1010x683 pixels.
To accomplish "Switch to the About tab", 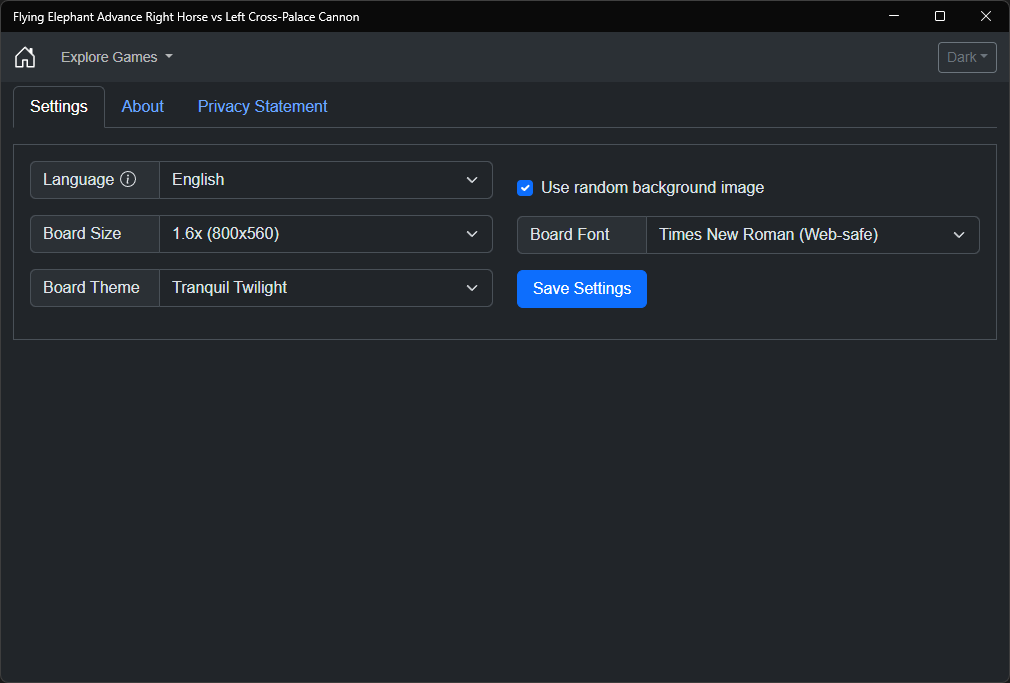I will coord(143,107).
